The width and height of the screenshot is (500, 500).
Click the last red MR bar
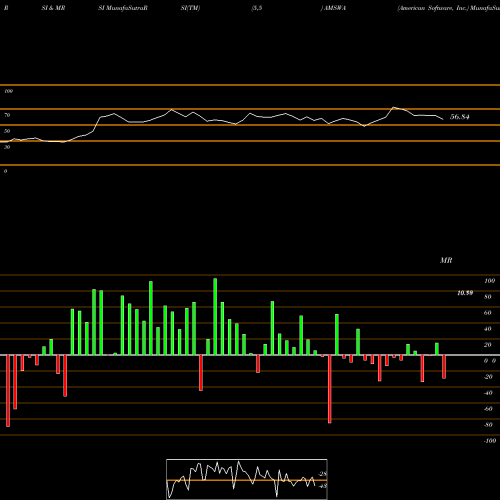[x=444, y=367]
